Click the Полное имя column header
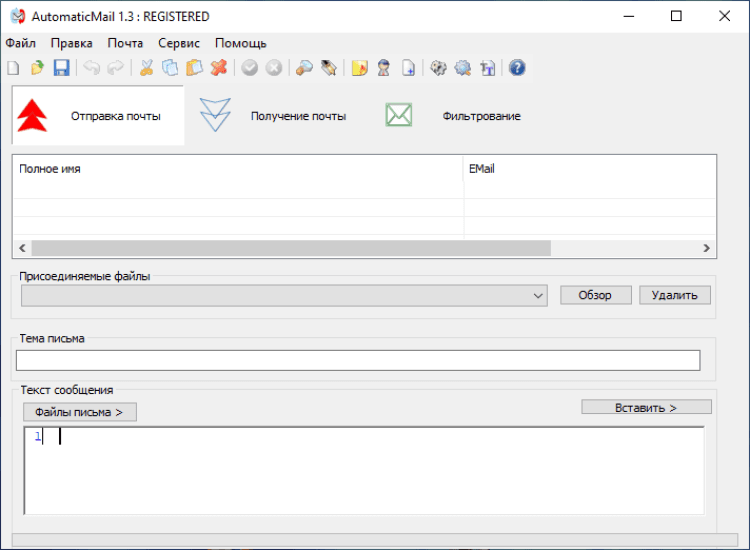 coord(238,169)
